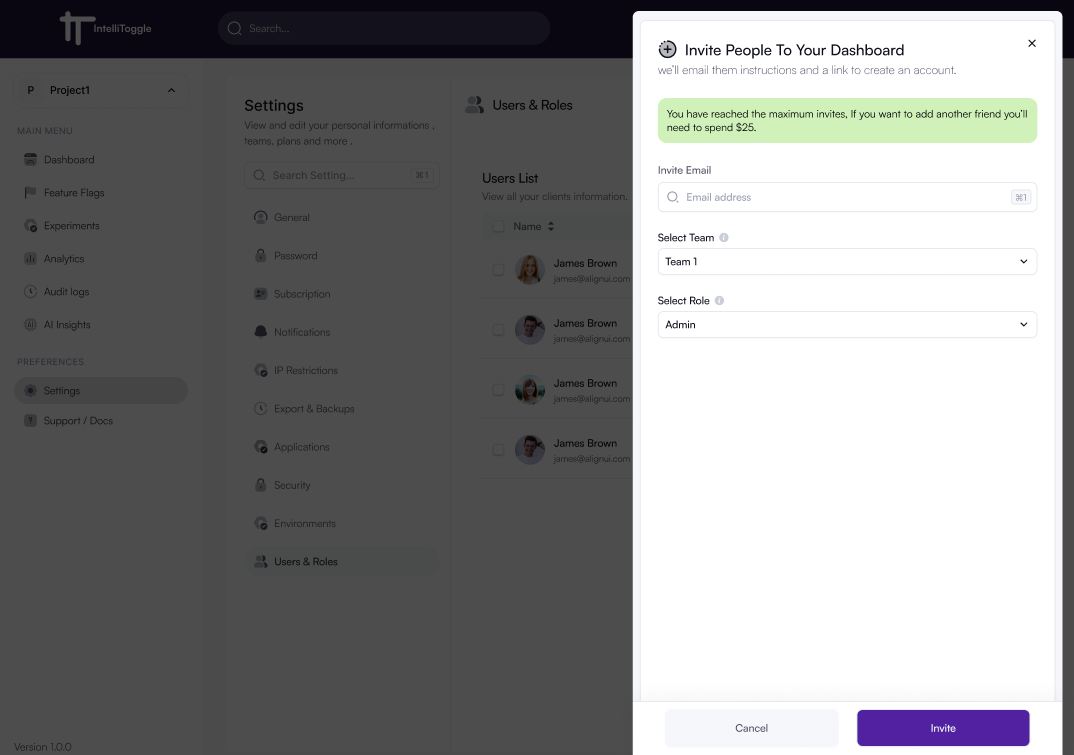Open the Select Role dropdown showing Admin
Image resolution: width=1074 pixels, height=755 pixels.
click(847, 324)
